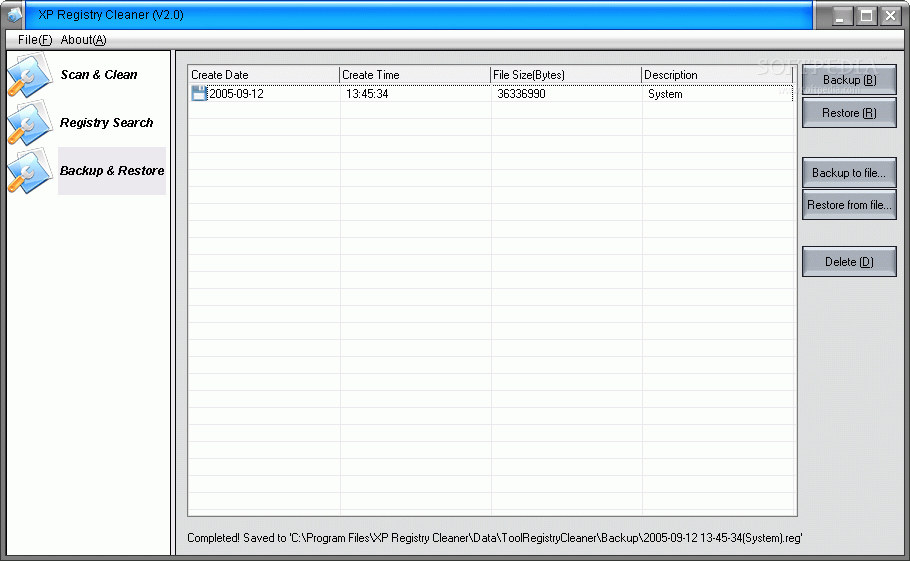Click the Restore (R) button
The height and width of the screenshot is (561, 910).
click(x=849, y=113)
